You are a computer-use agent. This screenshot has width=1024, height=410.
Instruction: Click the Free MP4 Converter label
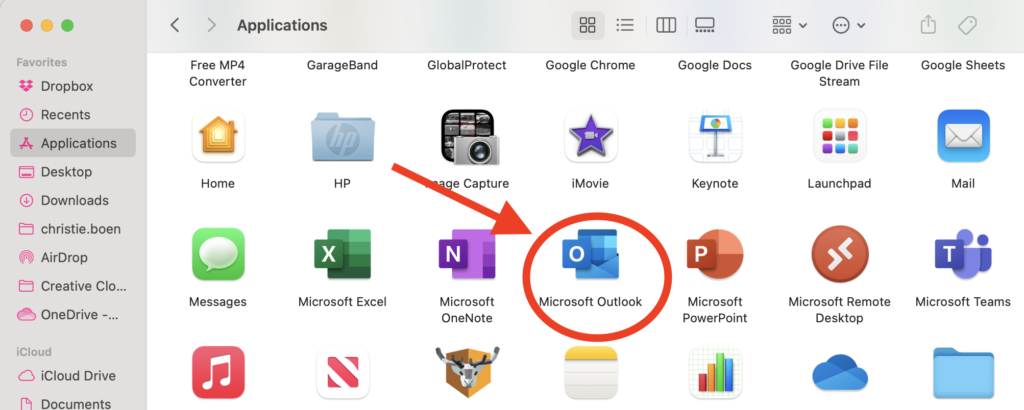217,73
